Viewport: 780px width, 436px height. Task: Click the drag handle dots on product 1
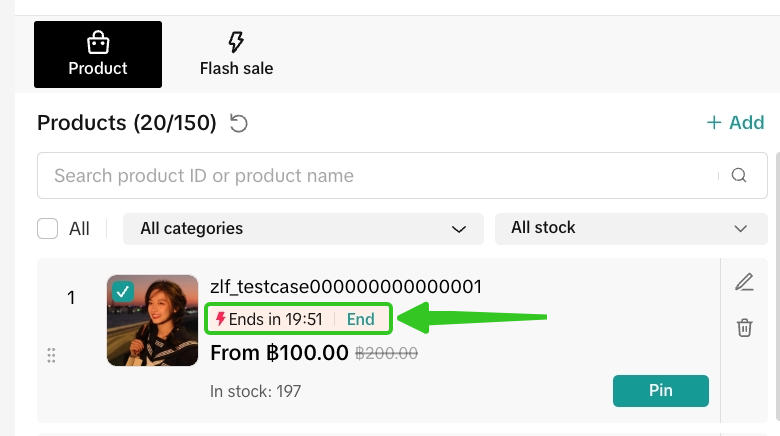(x=52, y=355)
